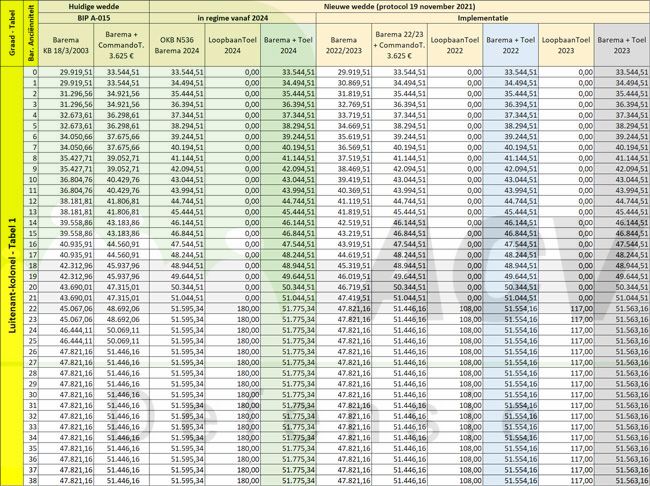The height and width of the screenshot is (486, 650).
Task: Select Barema + Toel 2024 value in row 17
Action: (289, 255)
